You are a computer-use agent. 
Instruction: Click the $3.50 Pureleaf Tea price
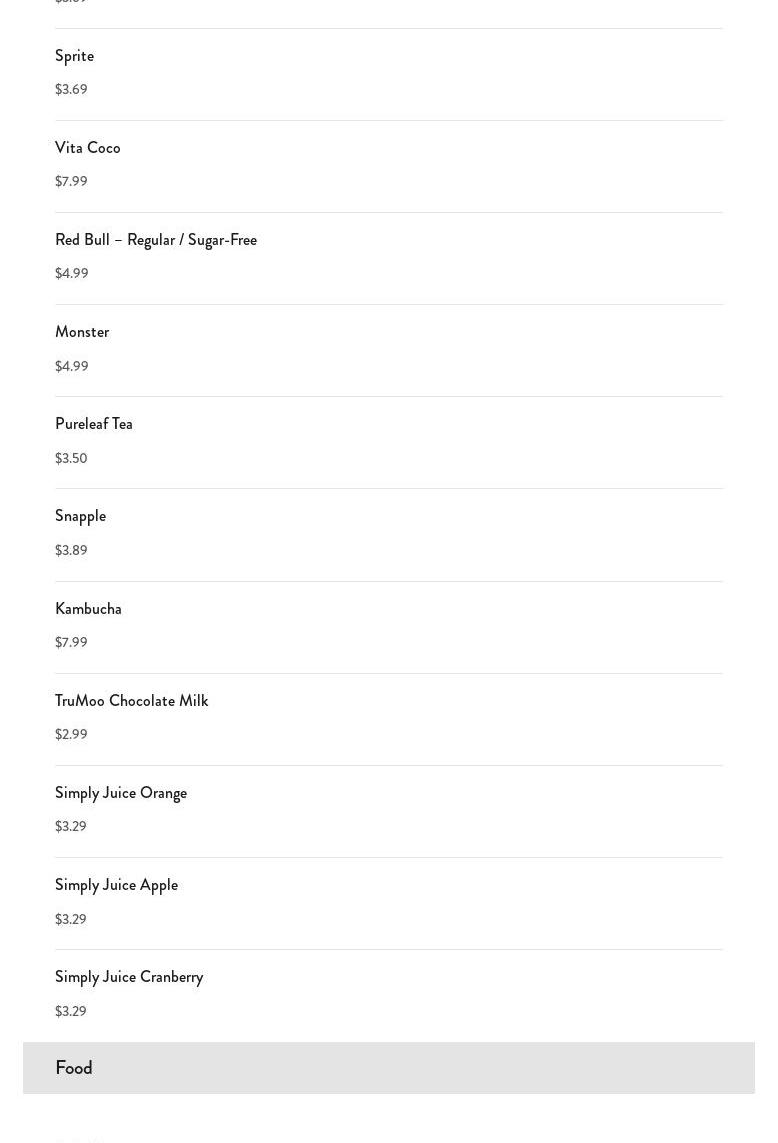tap(71, 458)
